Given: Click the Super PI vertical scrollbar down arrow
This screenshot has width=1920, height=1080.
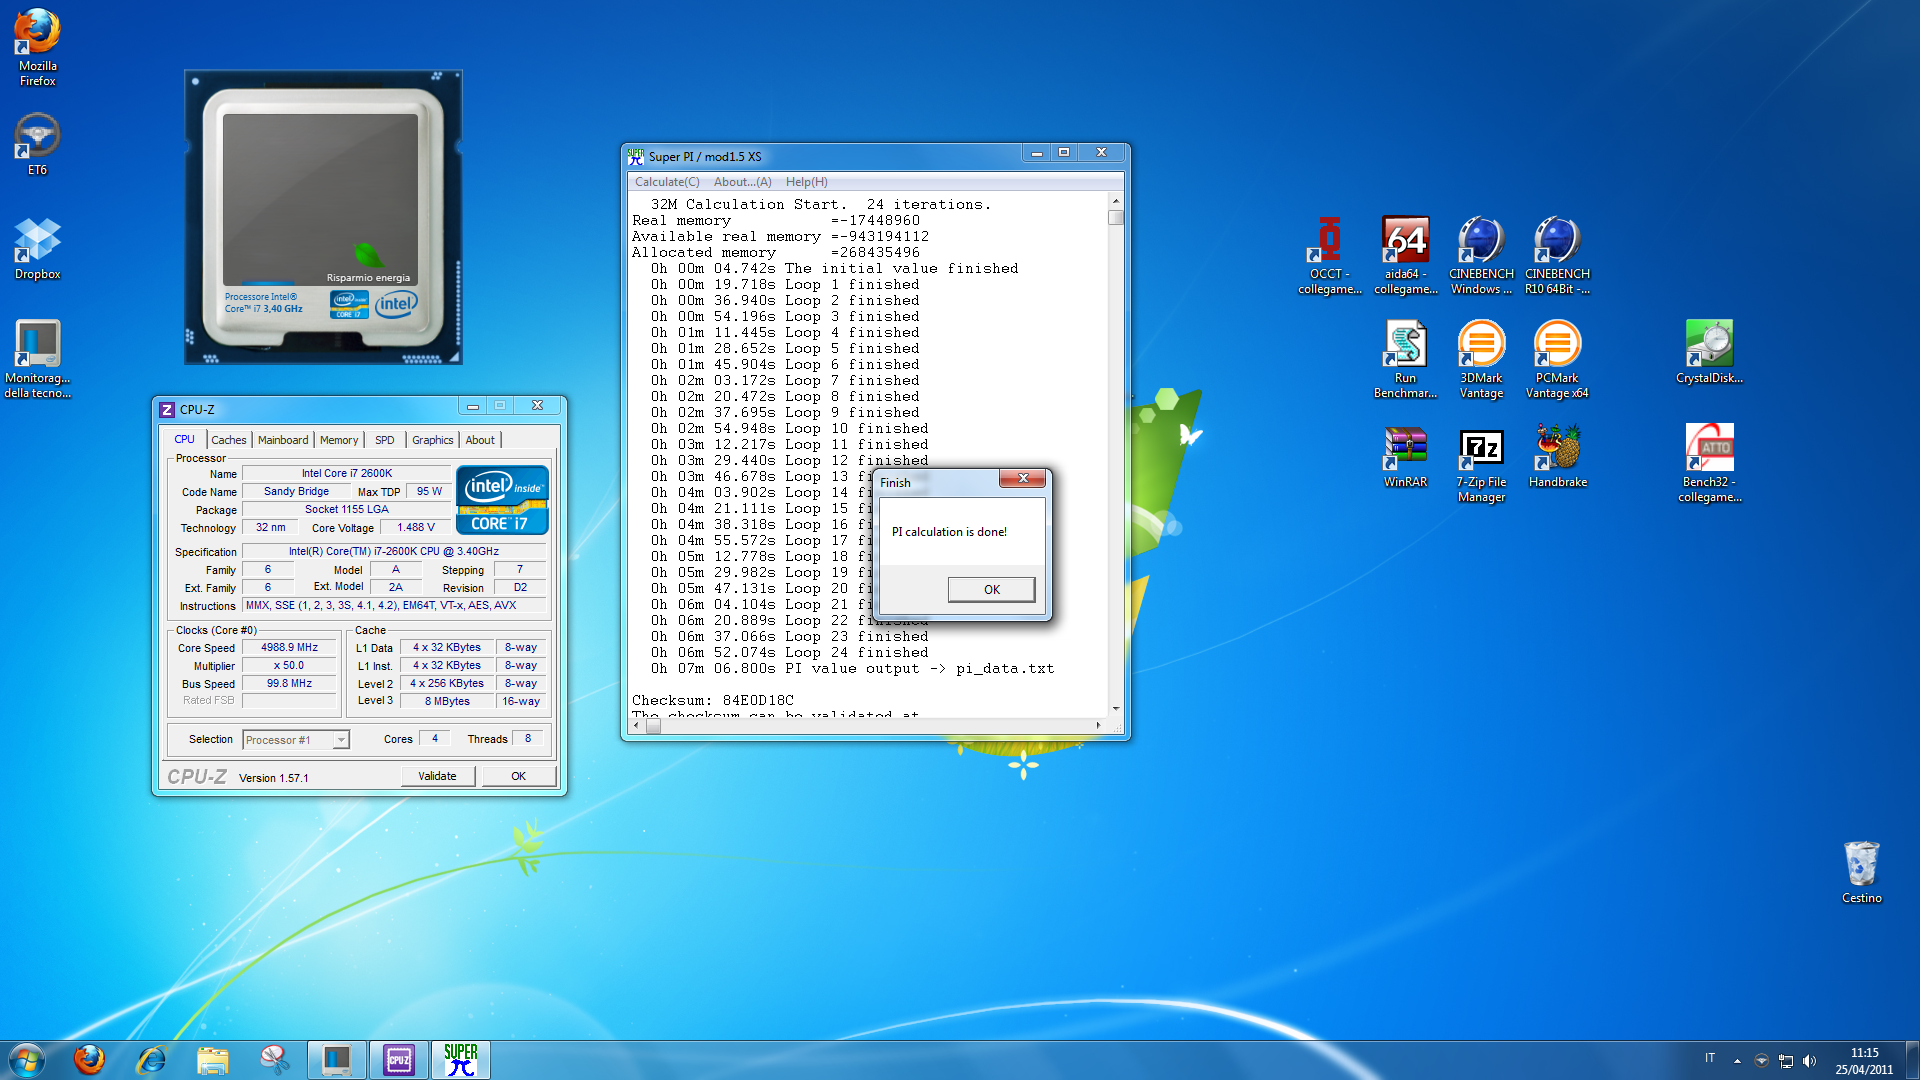Looking at the screenshot, I should coord(1116,708).
